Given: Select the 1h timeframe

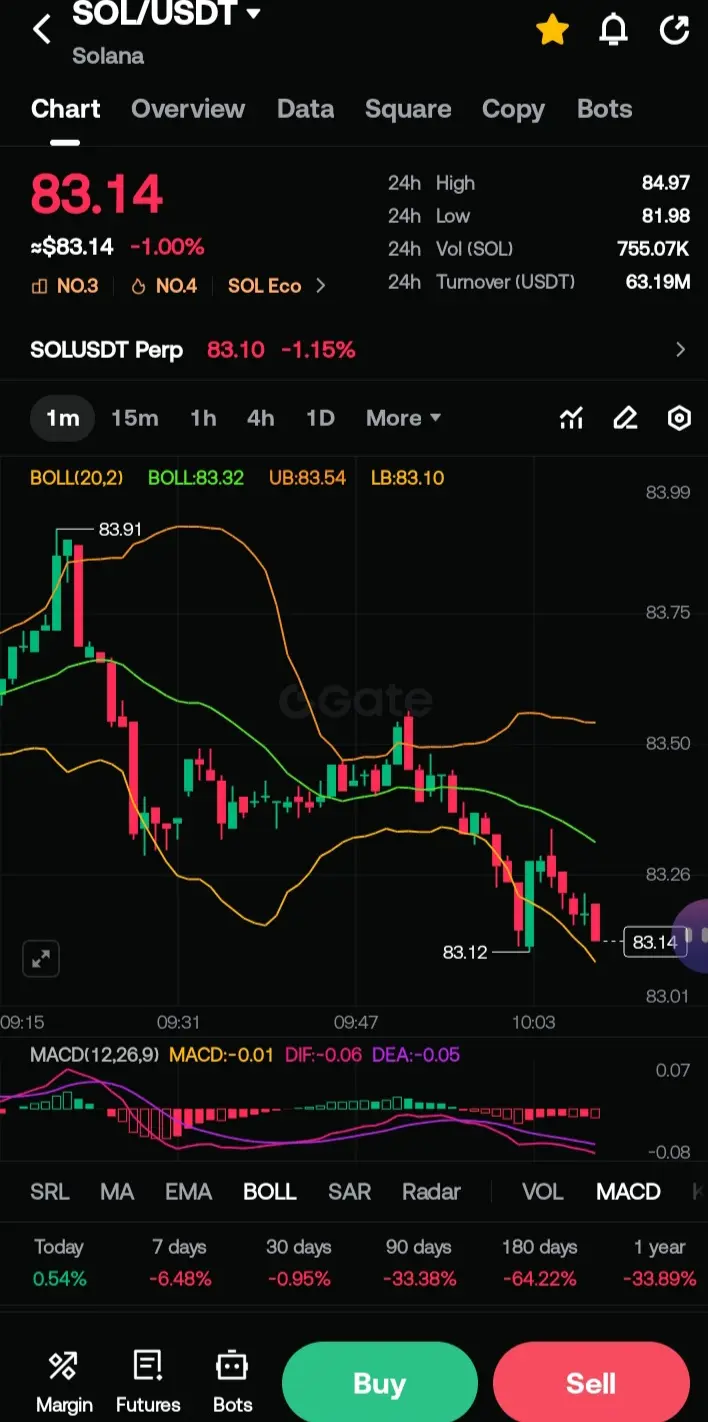Looking at the screenshot, I should 203,418.
